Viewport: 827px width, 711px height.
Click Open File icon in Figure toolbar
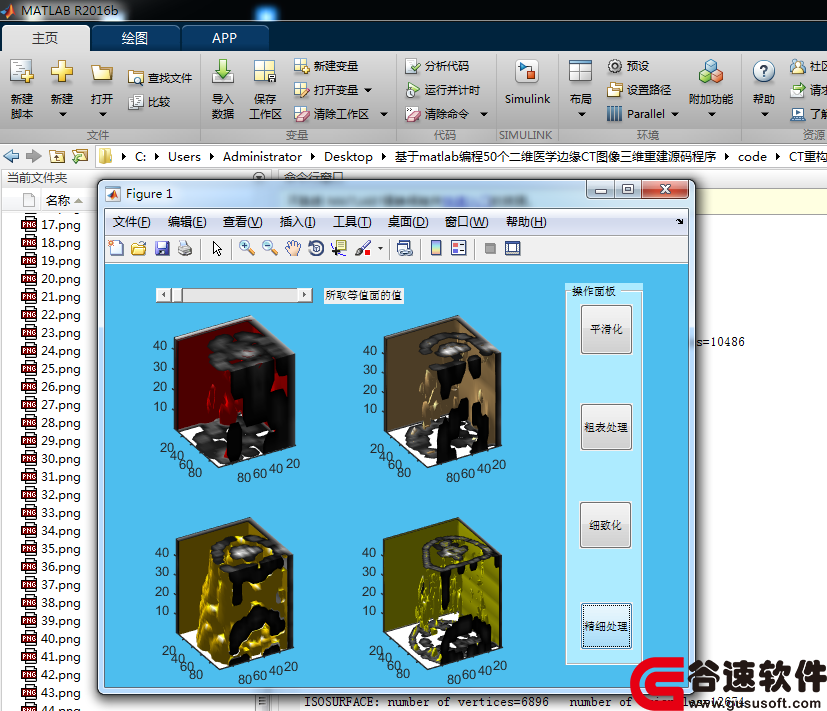139,248
